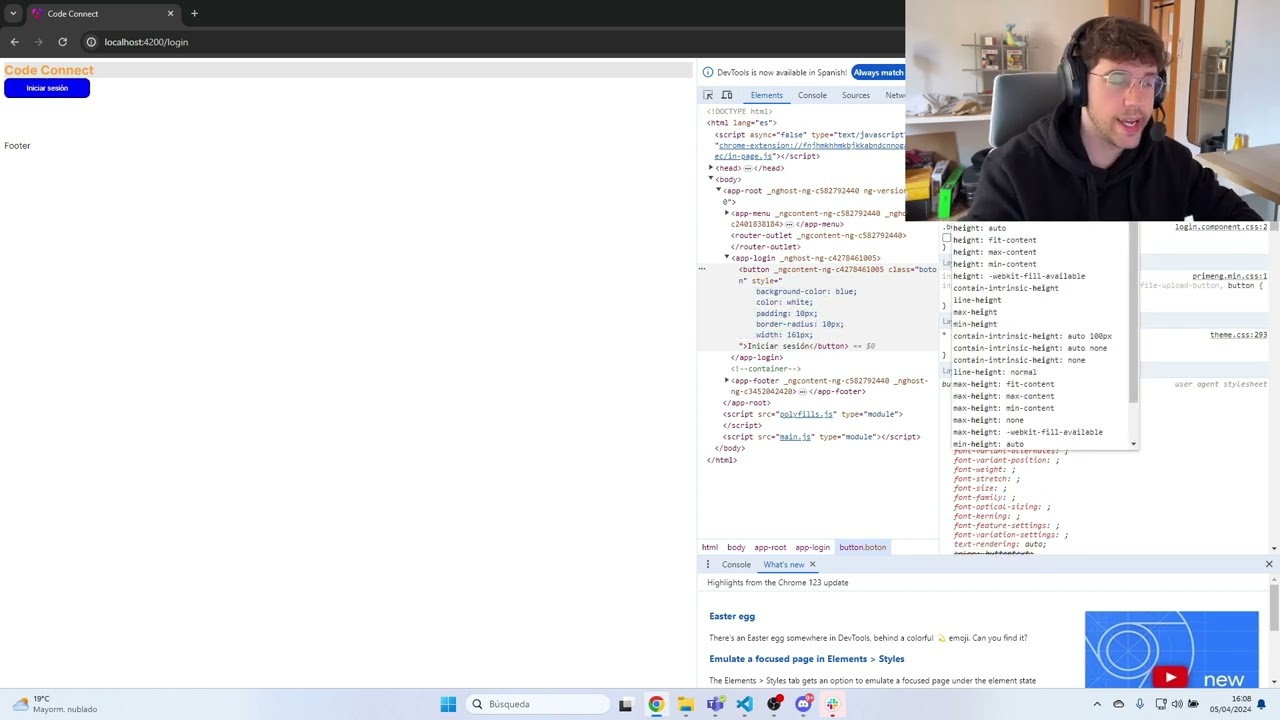Reload the localhost page
This screenshot has width=1280, height=720.
(62, 42)
